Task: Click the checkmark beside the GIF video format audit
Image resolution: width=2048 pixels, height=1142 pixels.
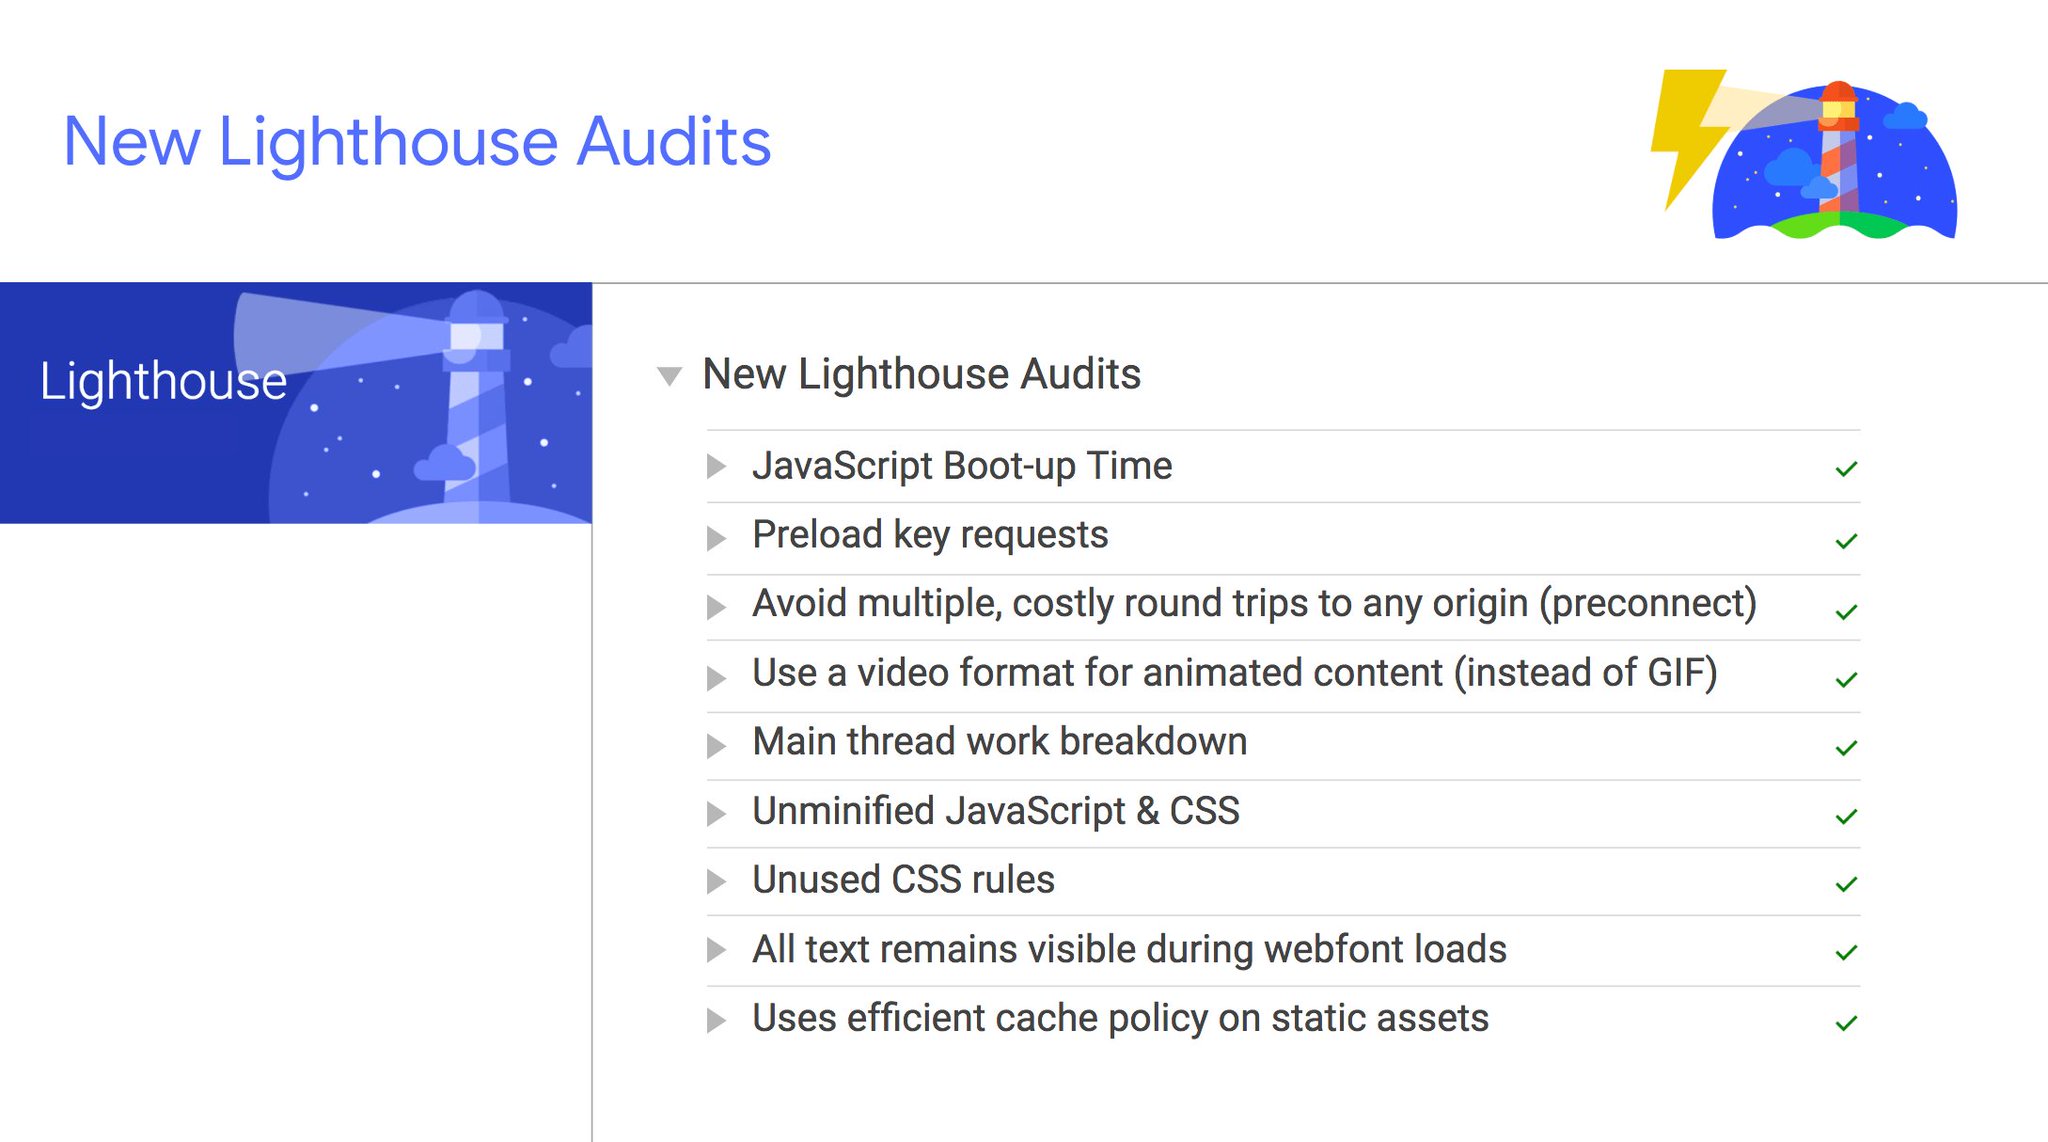Action: [1846, 680]
